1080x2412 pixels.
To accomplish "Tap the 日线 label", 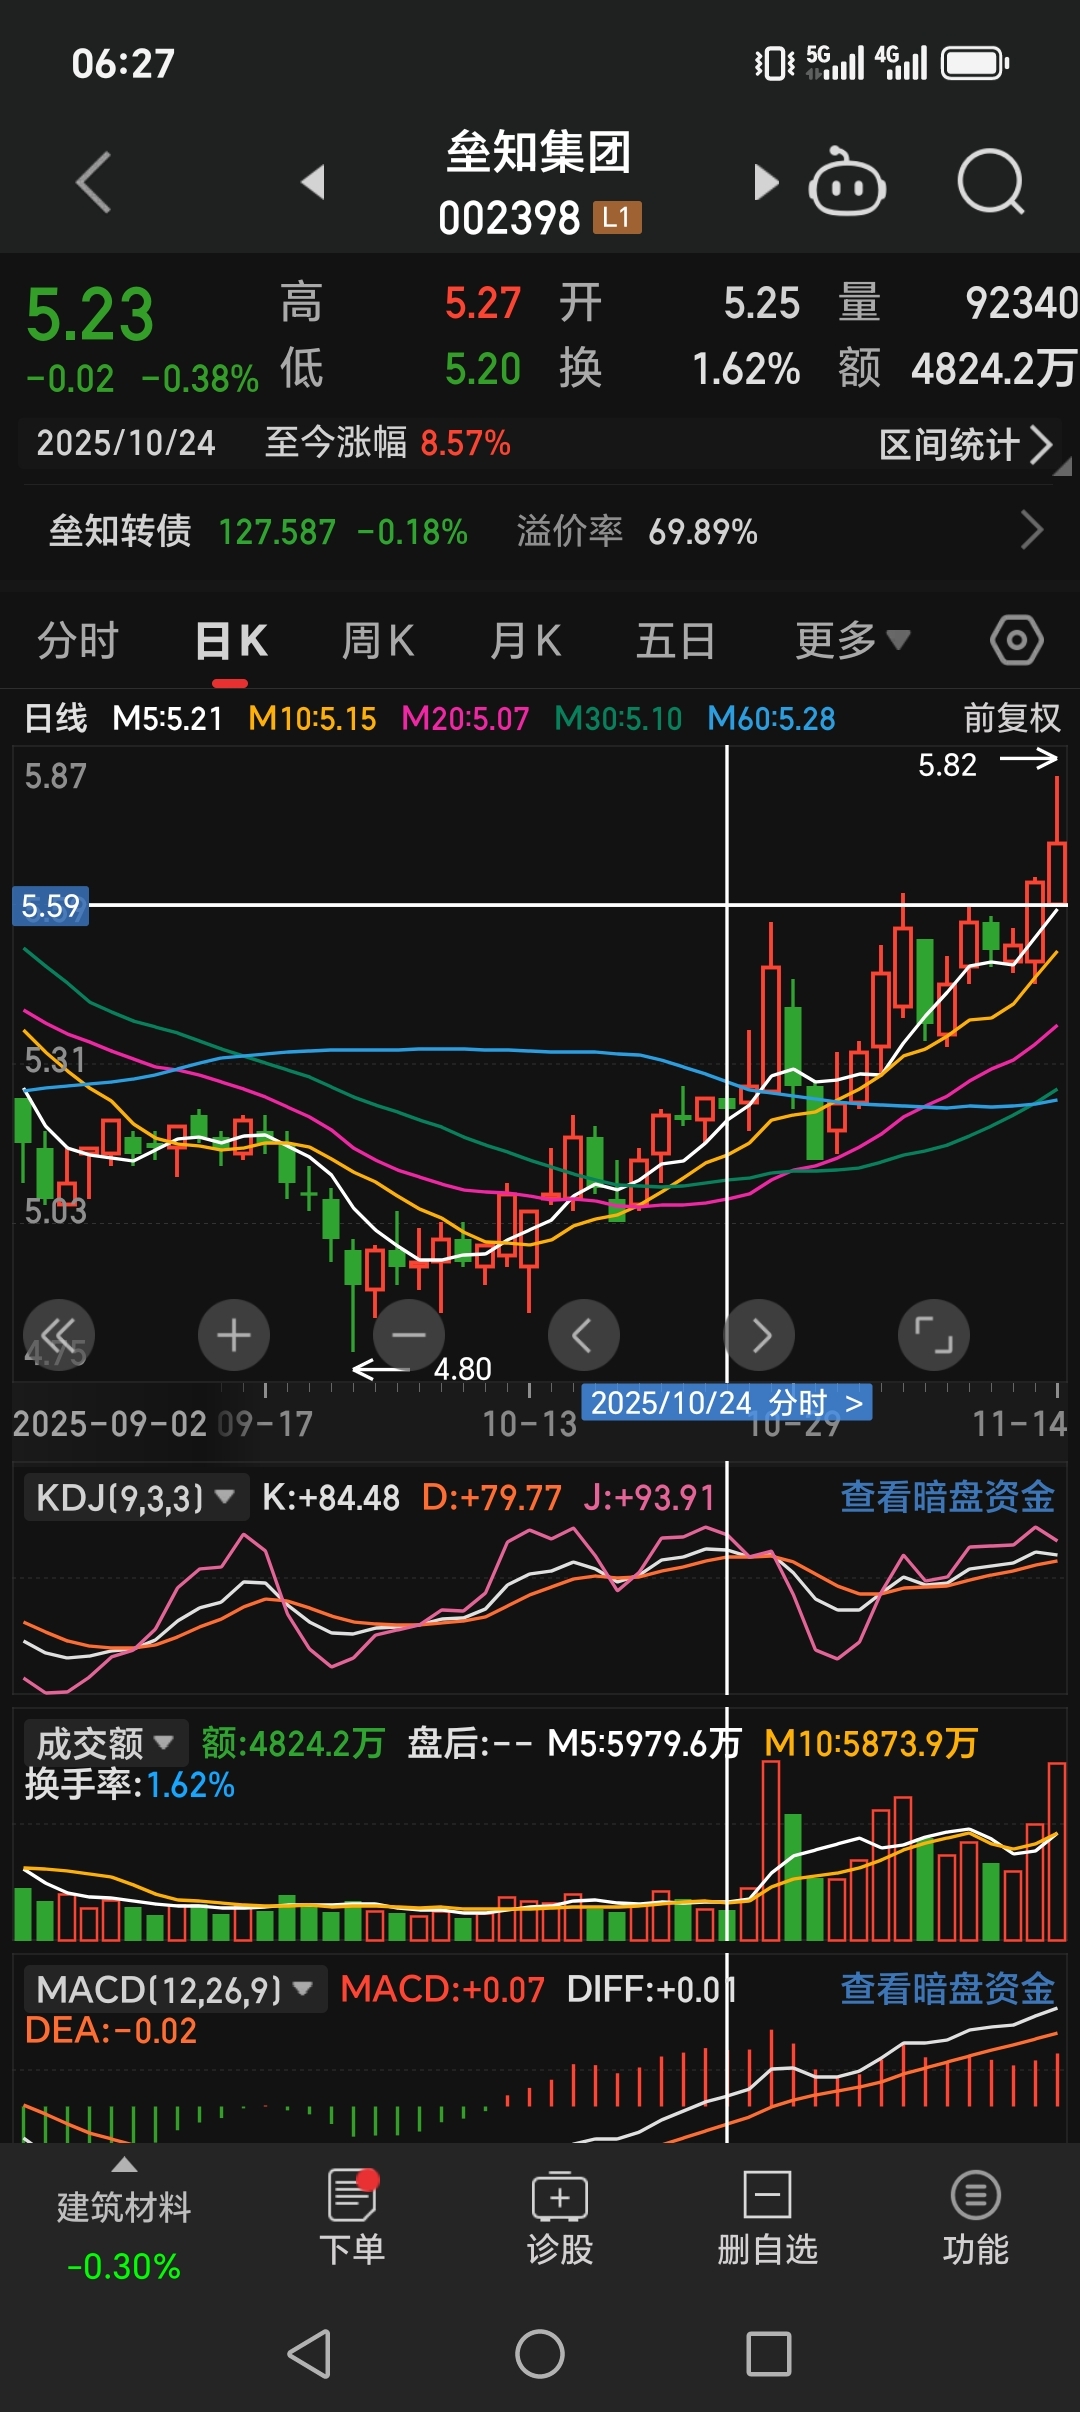I will (x=56, y=718).
